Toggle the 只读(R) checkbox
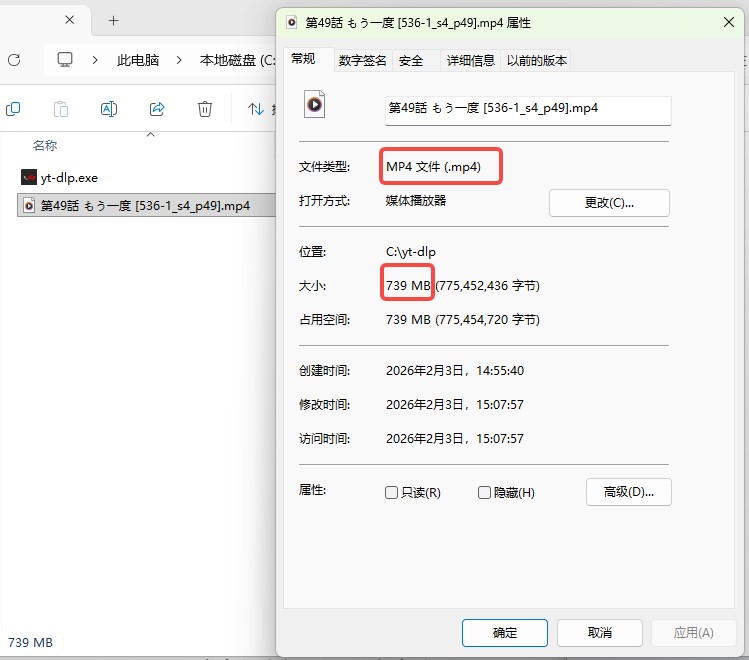 391,492
